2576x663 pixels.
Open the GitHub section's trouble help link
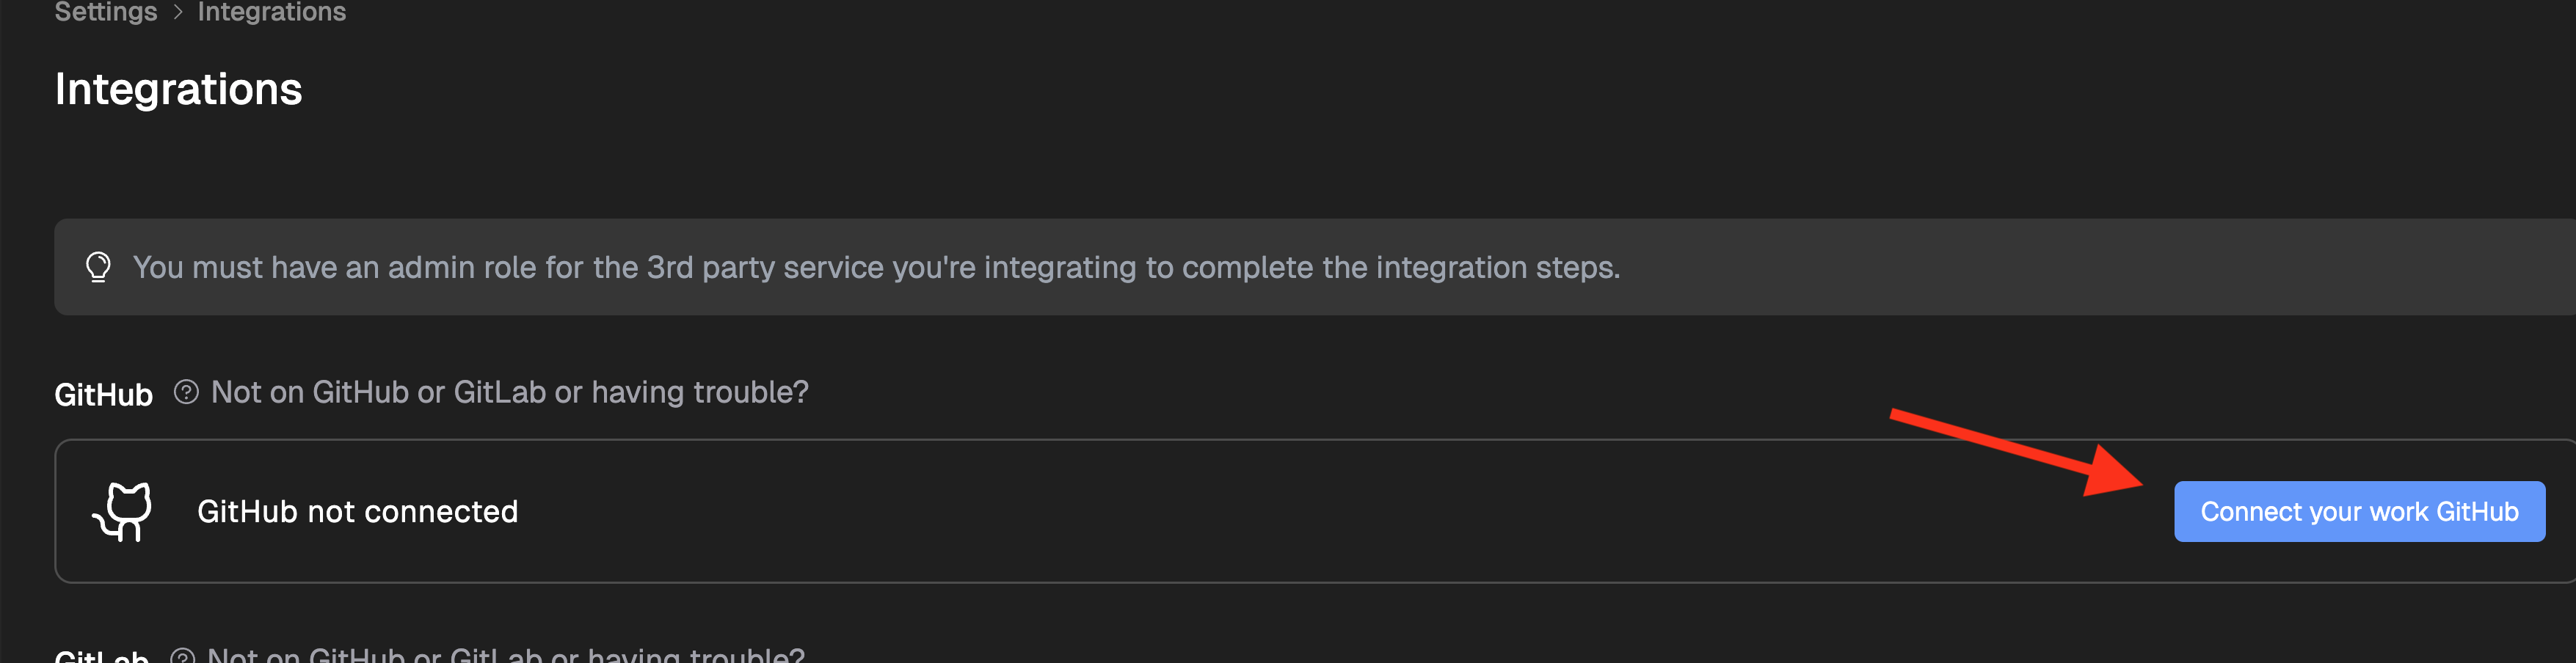[509, 392]
